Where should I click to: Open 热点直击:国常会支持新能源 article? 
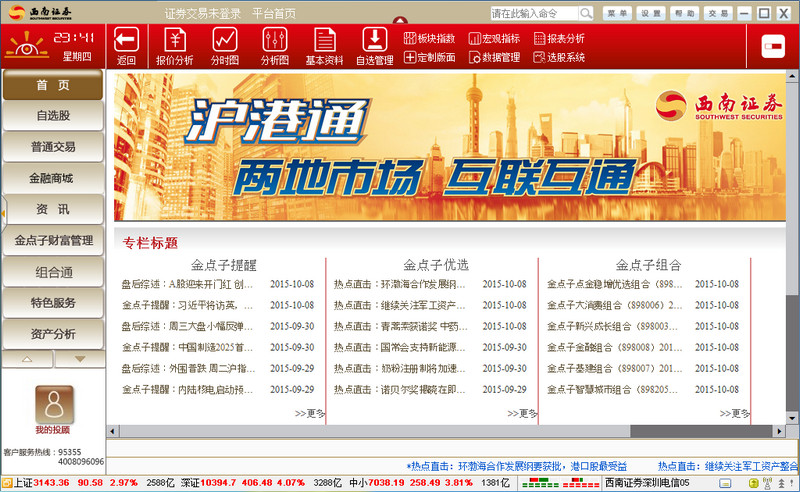click(399, 348)
